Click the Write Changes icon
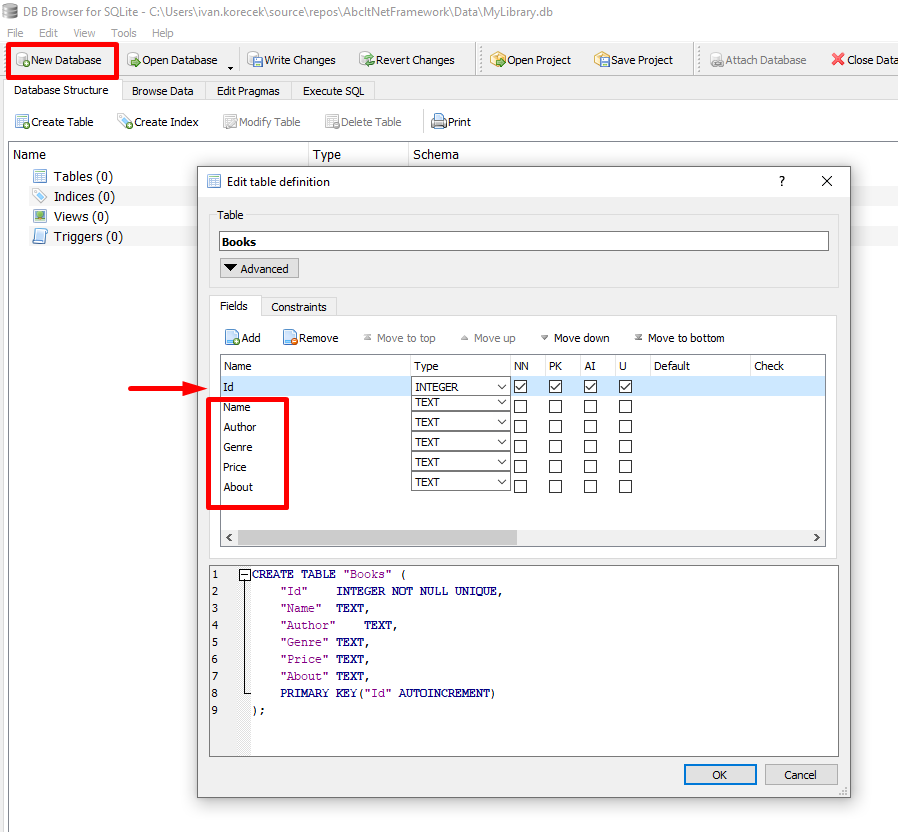Viewport: 898px width, 832px height. point(255,60)
